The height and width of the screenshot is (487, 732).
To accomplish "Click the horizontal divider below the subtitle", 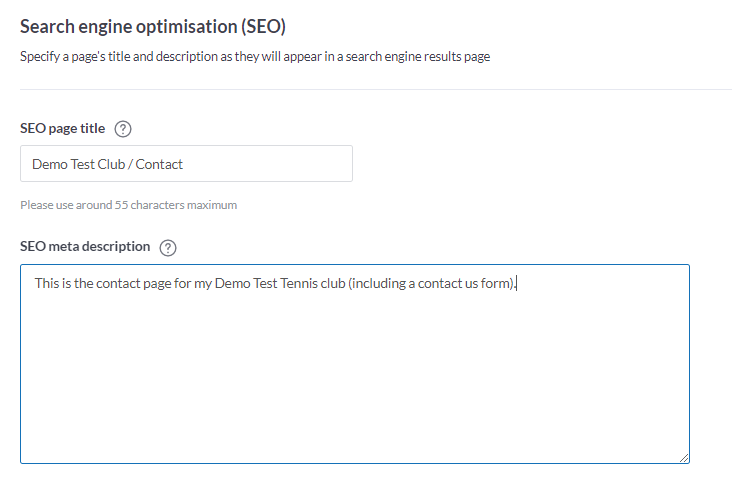I will pyautogui.click(x=376, y=89).
